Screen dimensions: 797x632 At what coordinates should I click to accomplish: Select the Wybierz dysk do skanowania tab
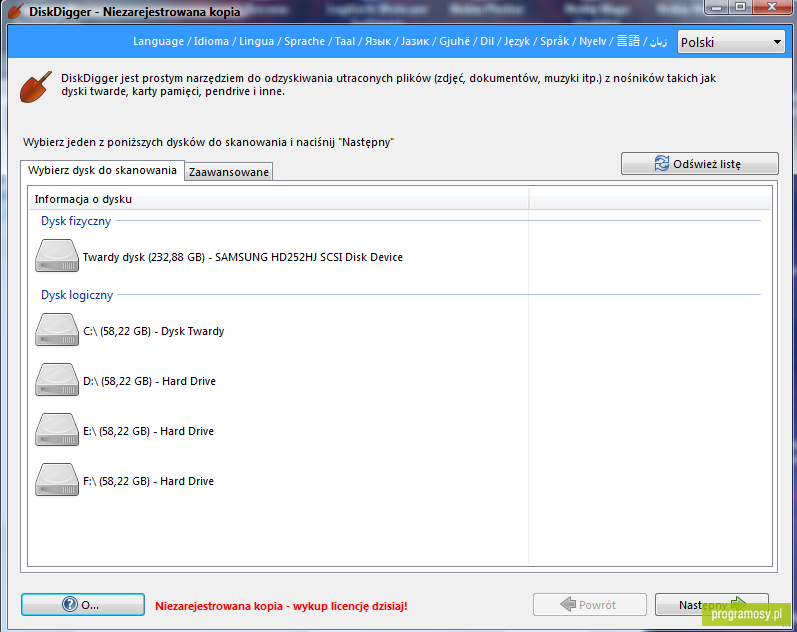point(102,170)
